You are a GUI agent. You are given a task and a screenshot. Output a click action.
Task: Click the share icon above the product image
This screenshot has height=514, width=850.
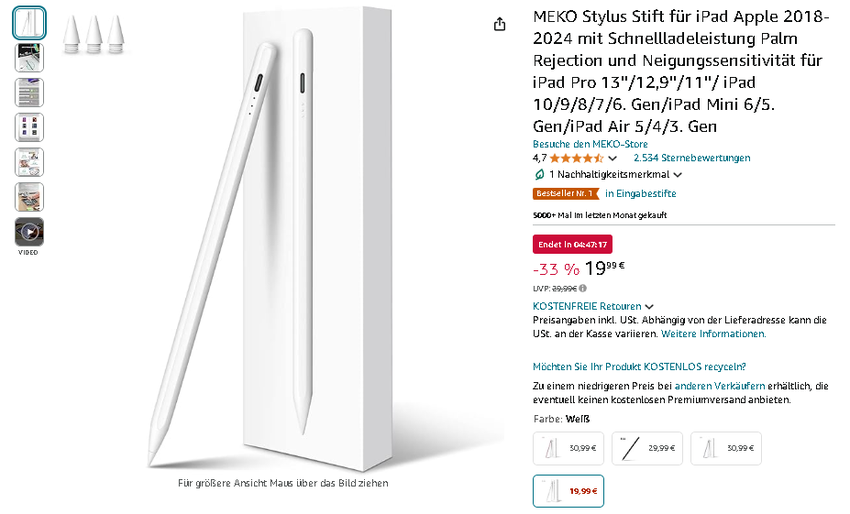click(500, 24)
